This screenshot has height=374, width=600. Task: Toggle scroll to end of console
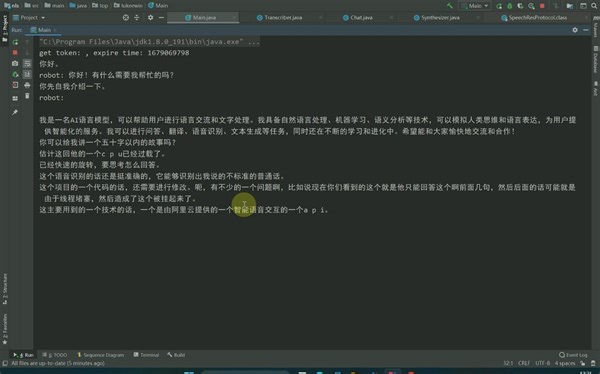[x=27, y=74]
